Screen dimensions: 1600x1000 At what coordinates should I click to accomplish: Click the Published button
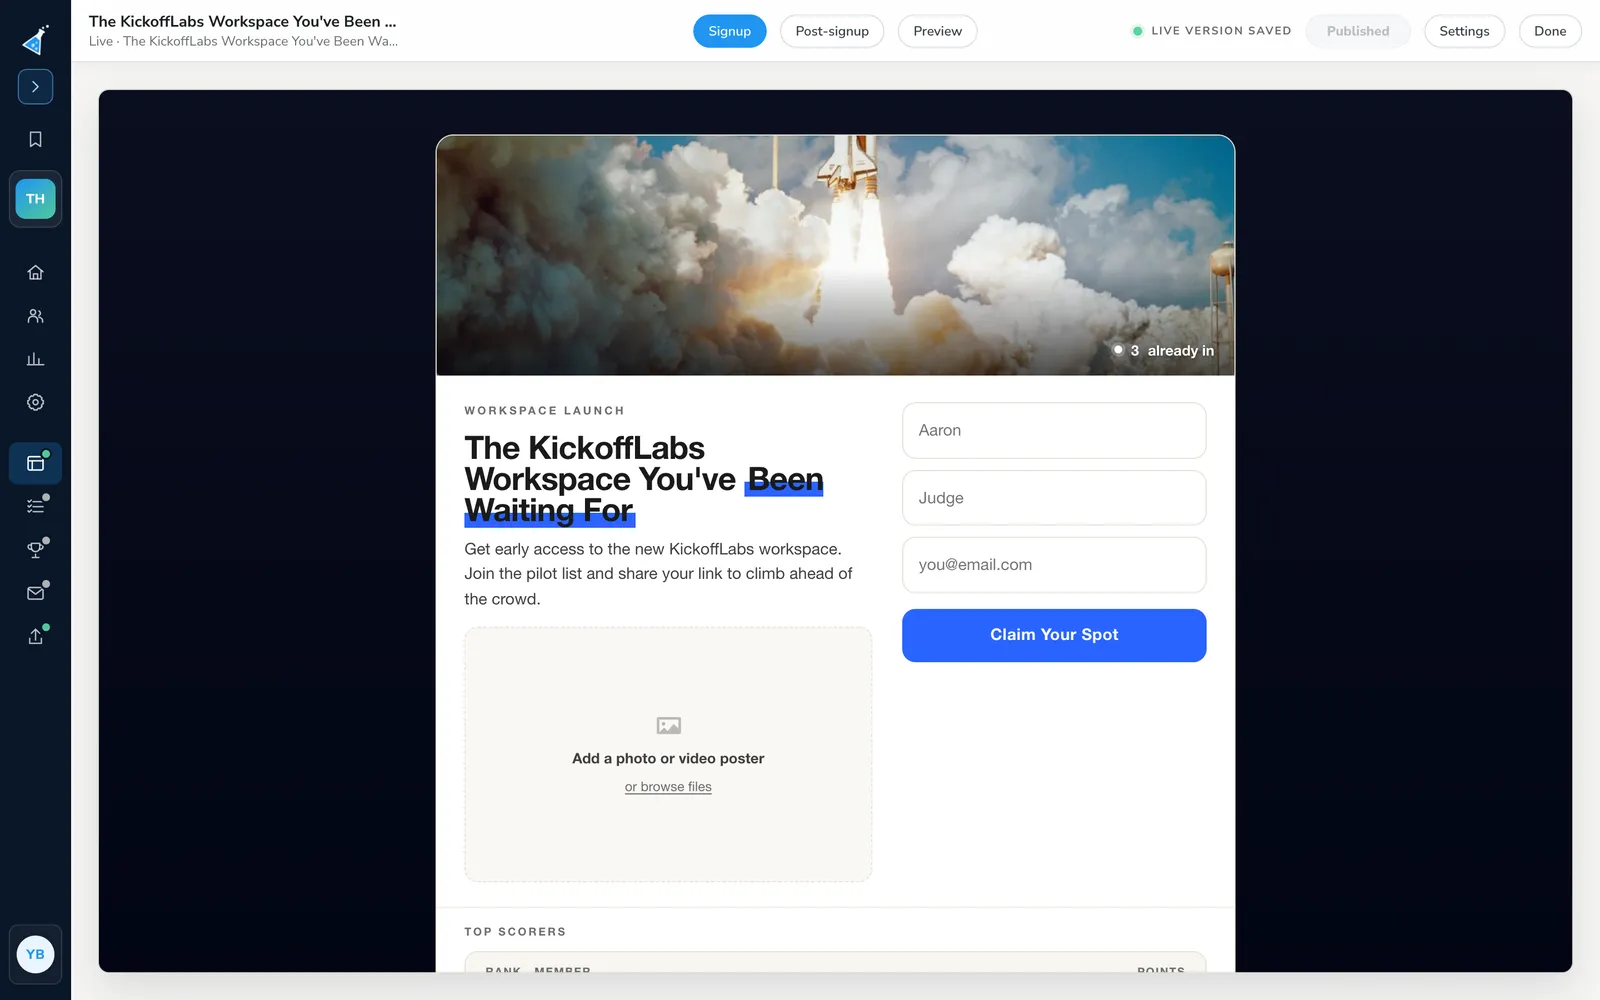(x=1358, y=31)
